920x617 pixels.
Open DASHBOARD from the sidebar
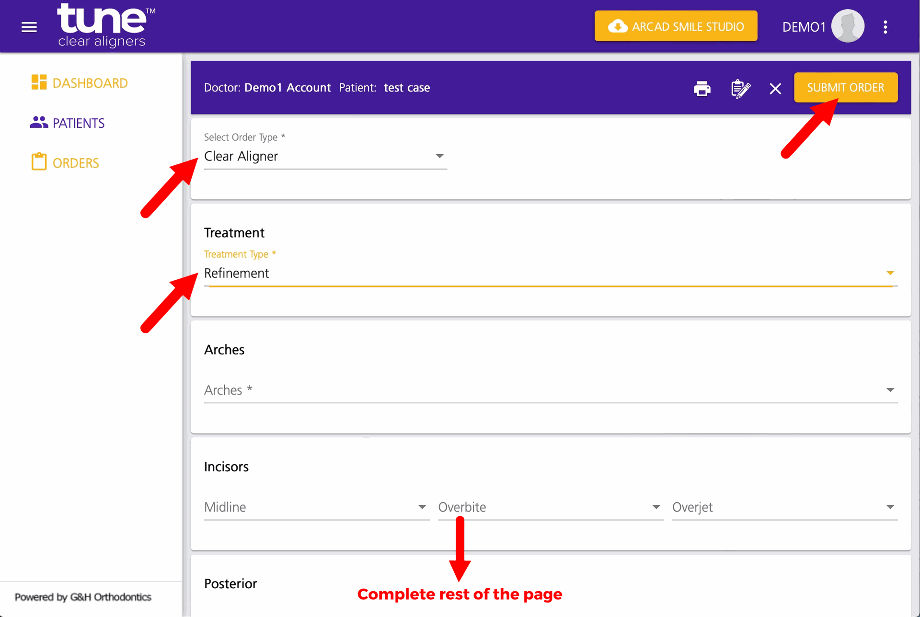point(79,83)
